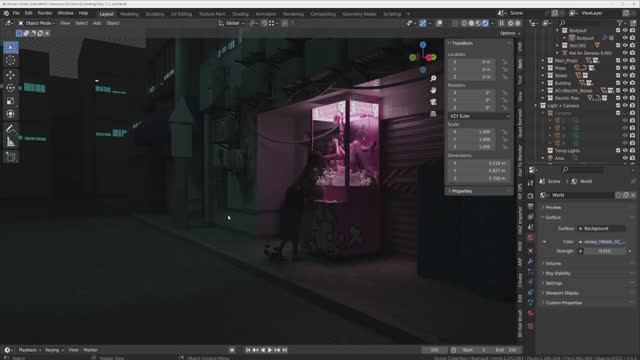Click the navigation gizmo Z axis

coord(423,44)
